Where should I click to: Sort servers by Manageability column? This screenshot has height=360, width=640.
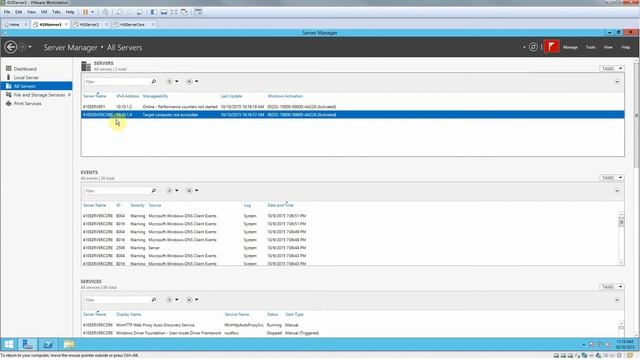[x=156, y=96]
